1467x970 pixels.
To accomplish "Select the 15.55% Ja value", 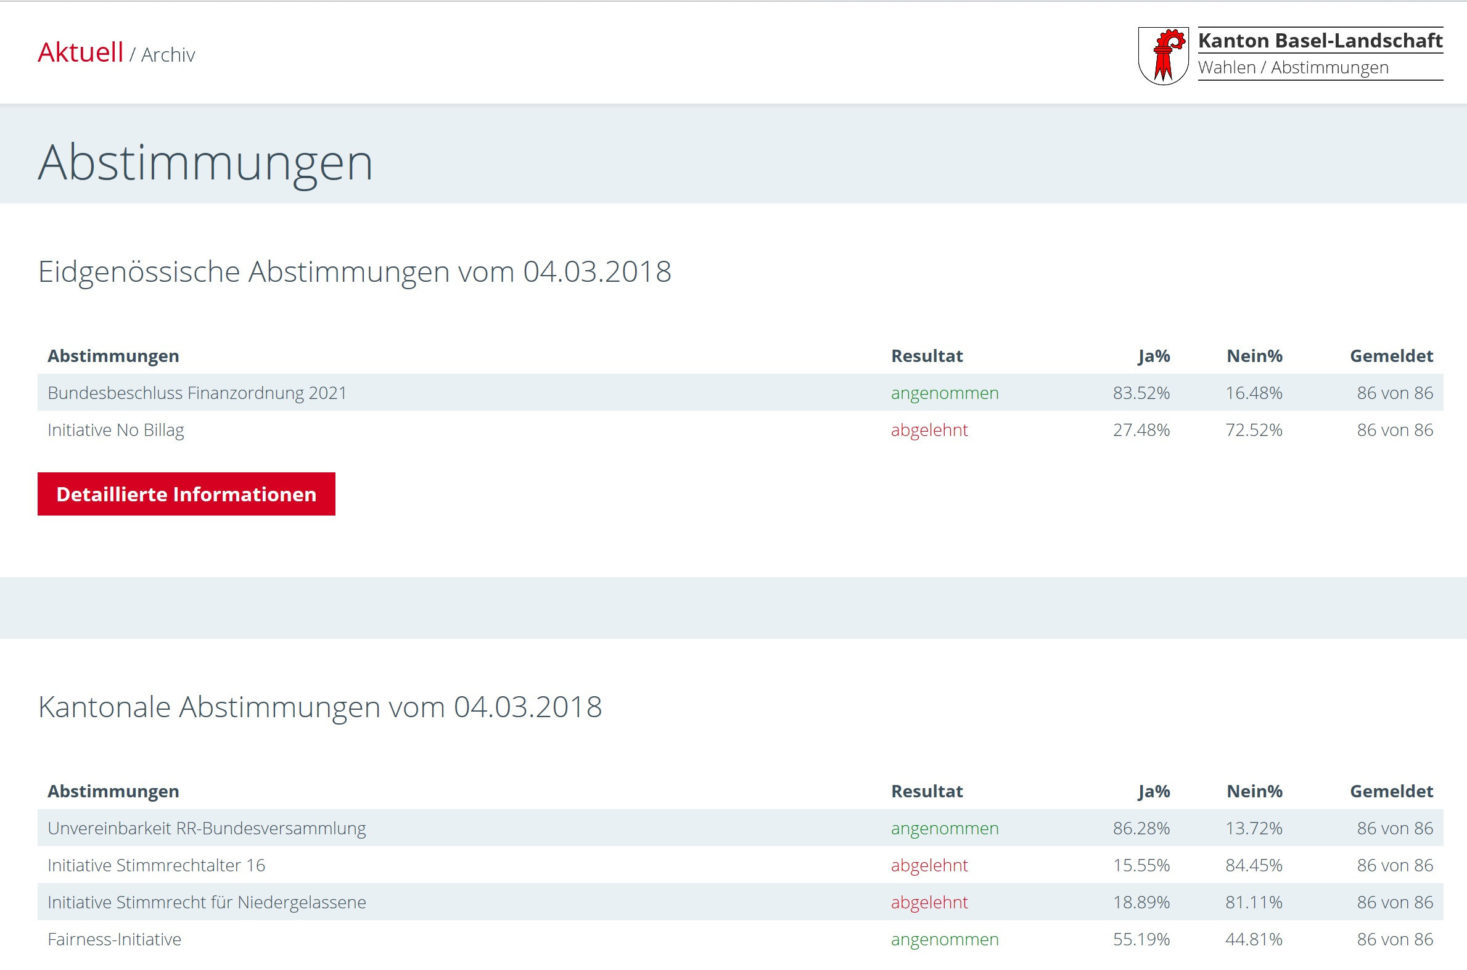I will [x=1141, y=865].
